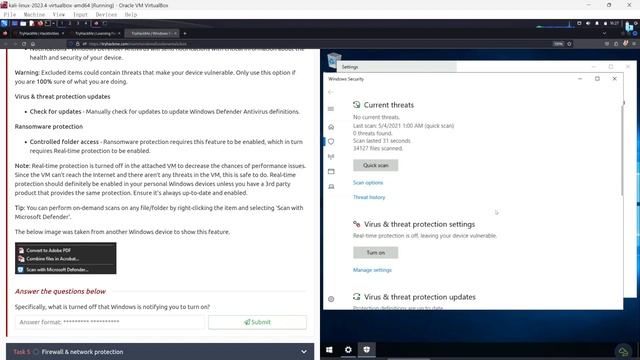Open Kali notifications bell
640x360 pixels.
(597, 23)
